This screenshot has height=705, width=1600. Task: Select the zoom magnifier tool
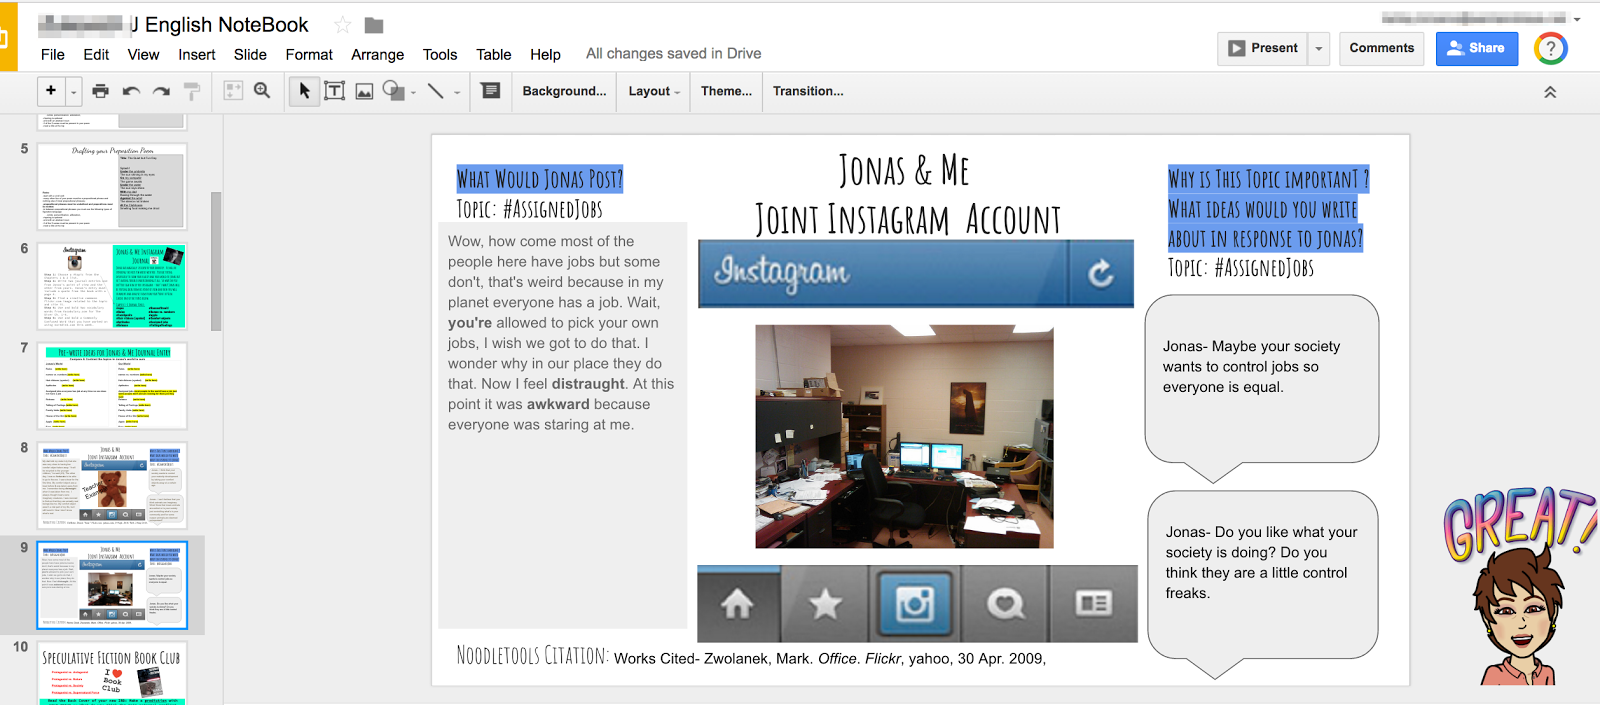[262, 91]
